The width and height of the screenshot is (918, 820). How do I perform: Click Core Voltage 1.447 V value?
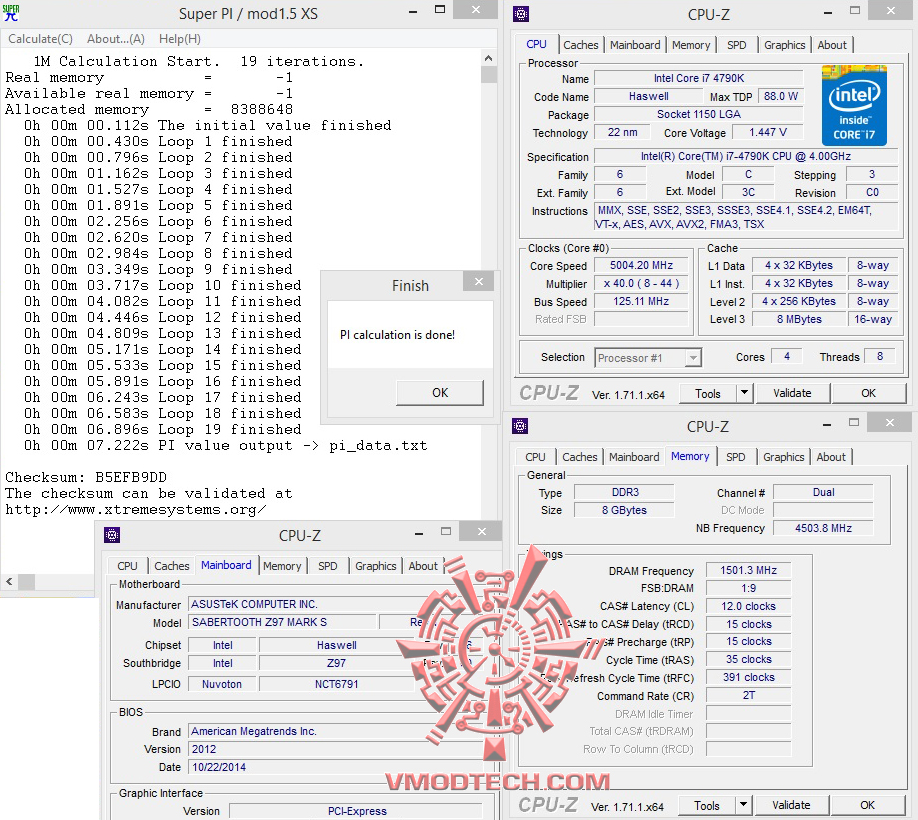pyautogui.click(x=768, y=132)
